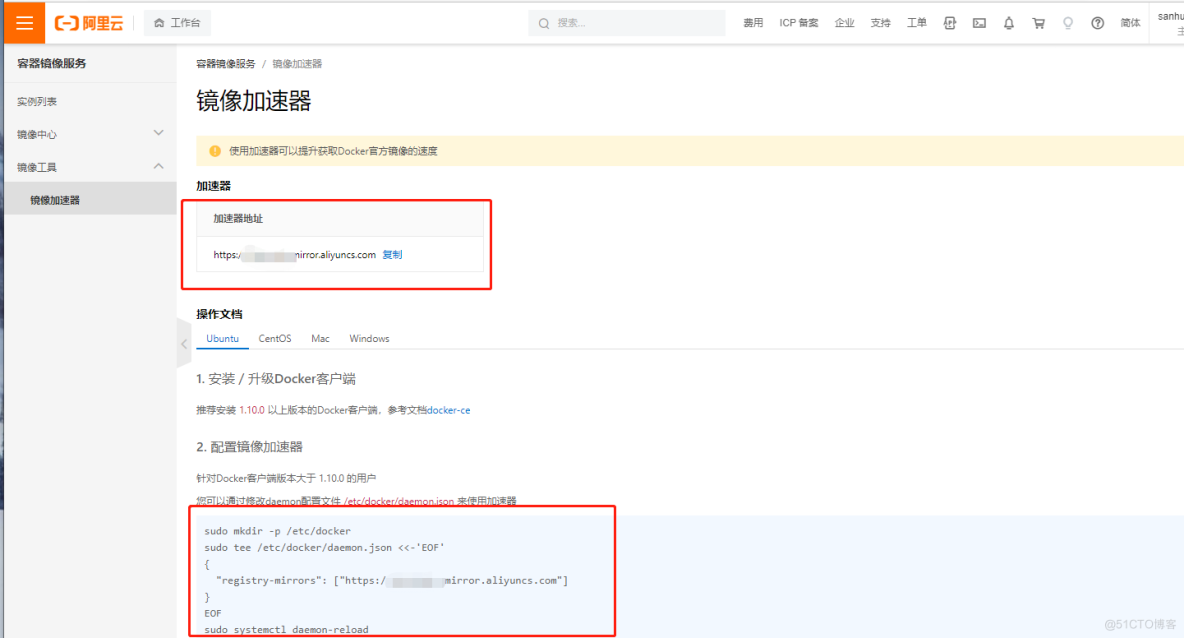
Task: Click the 1.10.0 version text
Action: pos(252,410)
